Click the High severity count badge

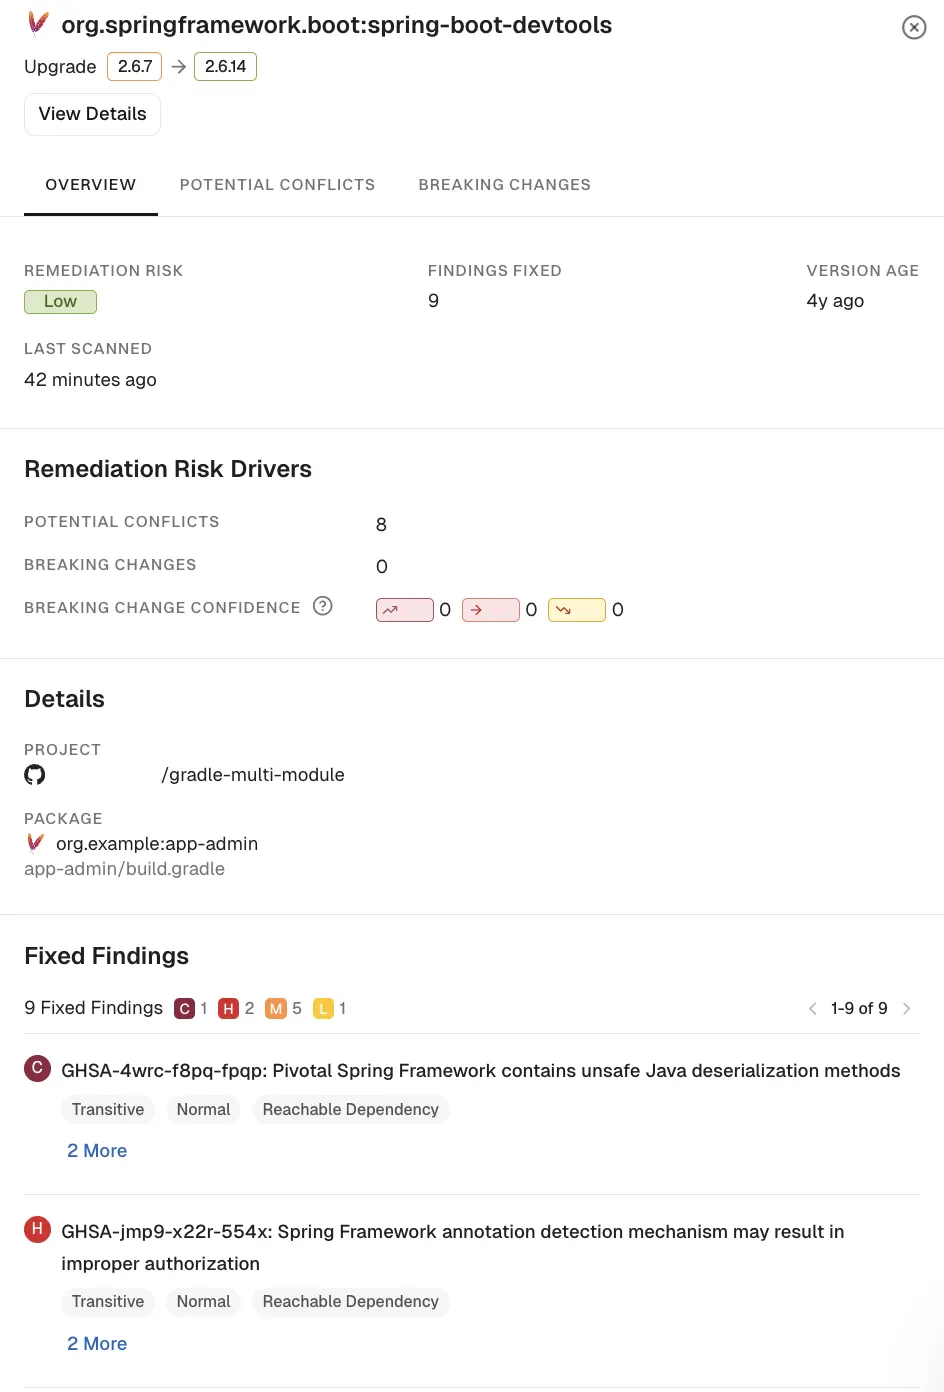[228, 1009]
